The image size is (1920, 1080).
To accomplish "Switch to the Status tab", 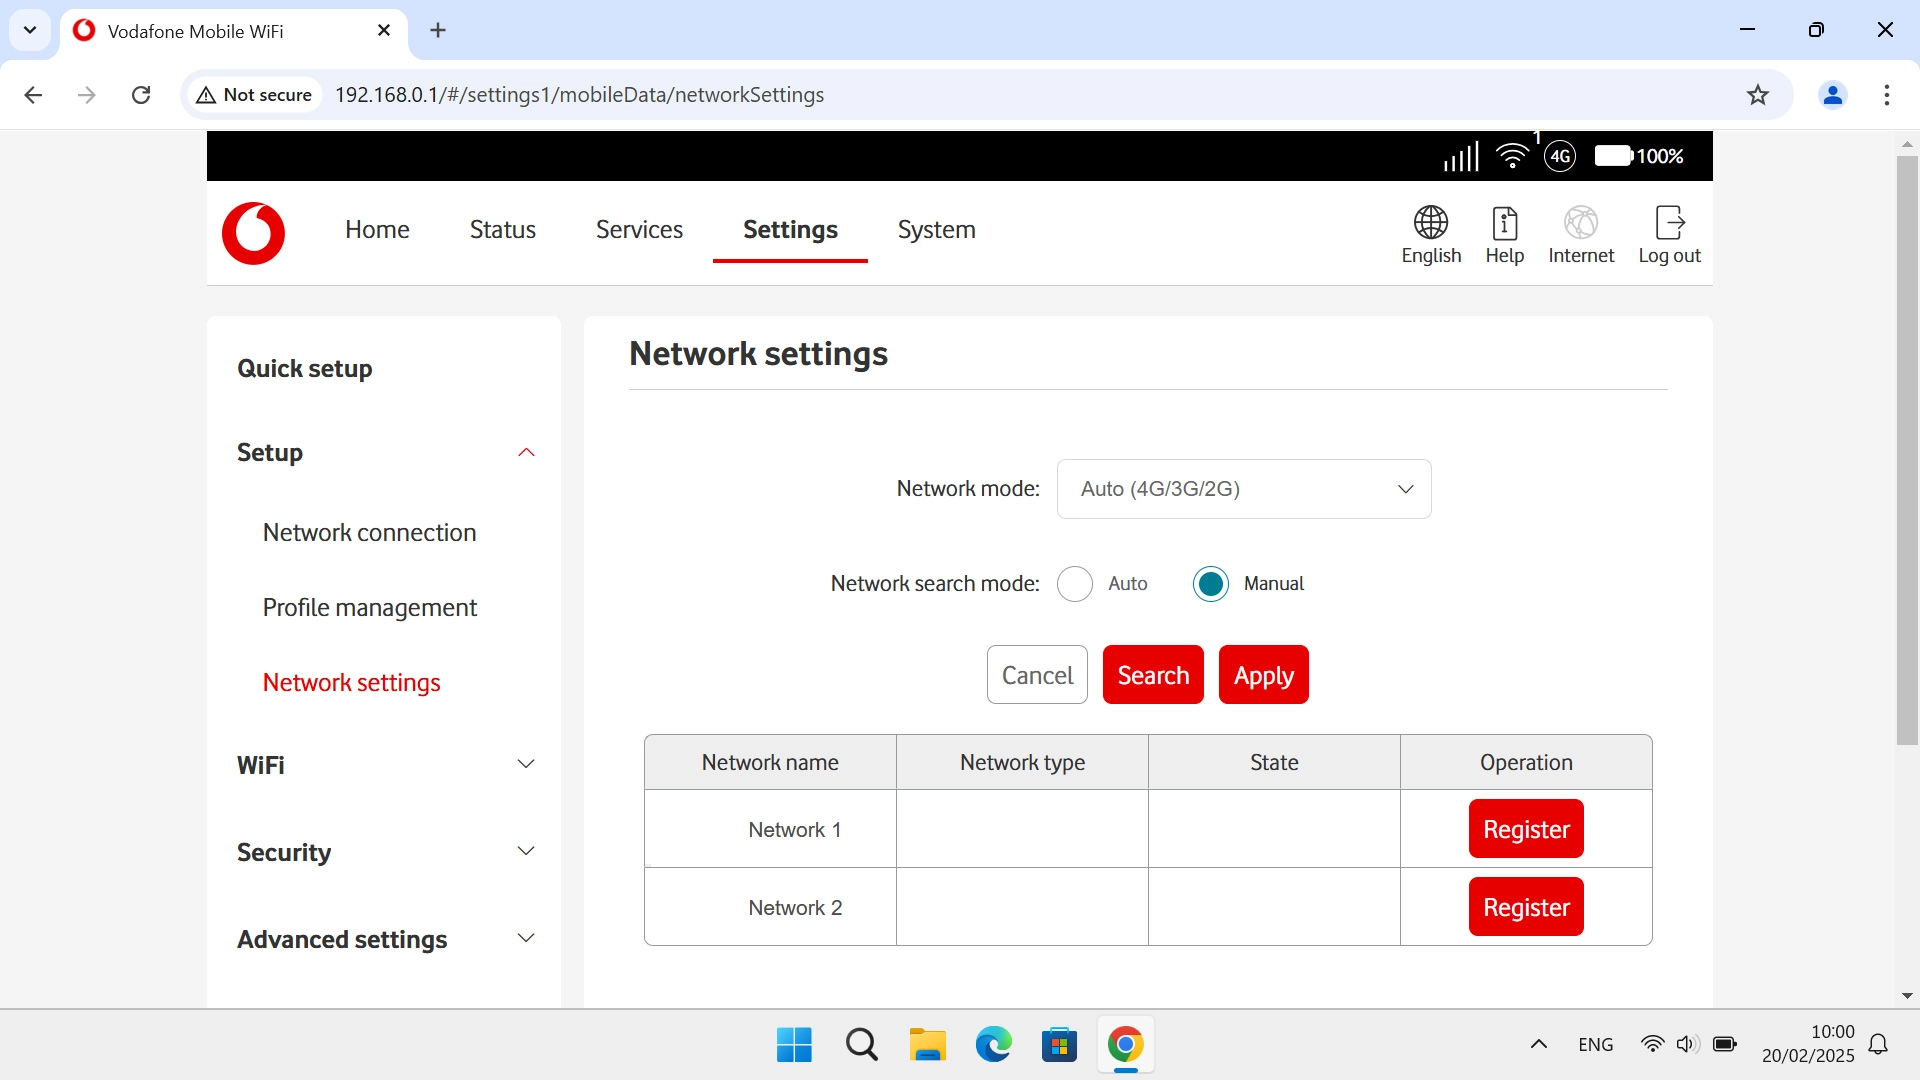I will click(502, 230).
